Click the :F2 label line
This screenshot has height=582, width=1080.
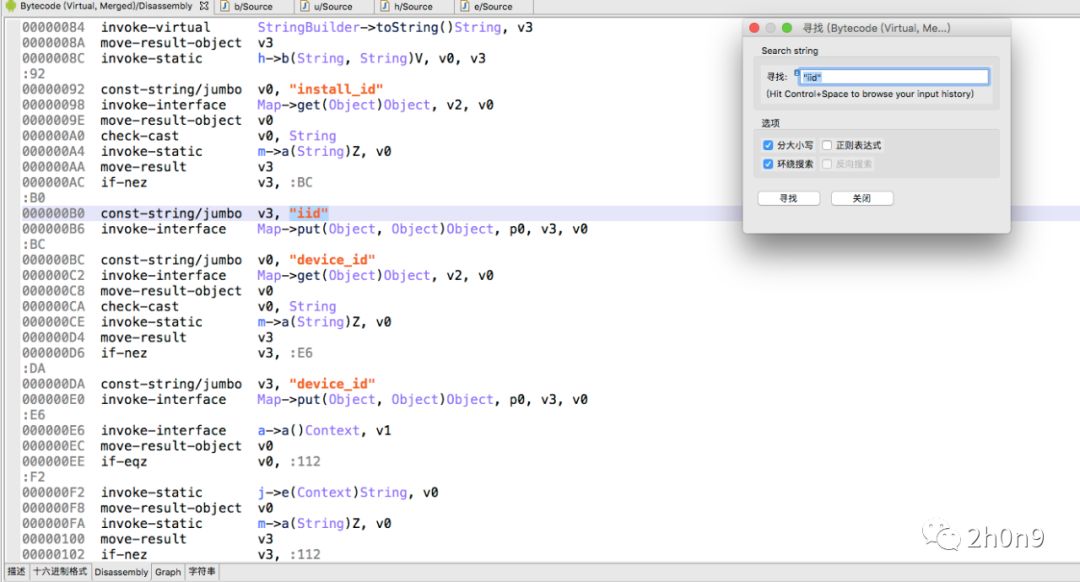tap(34, 477)
